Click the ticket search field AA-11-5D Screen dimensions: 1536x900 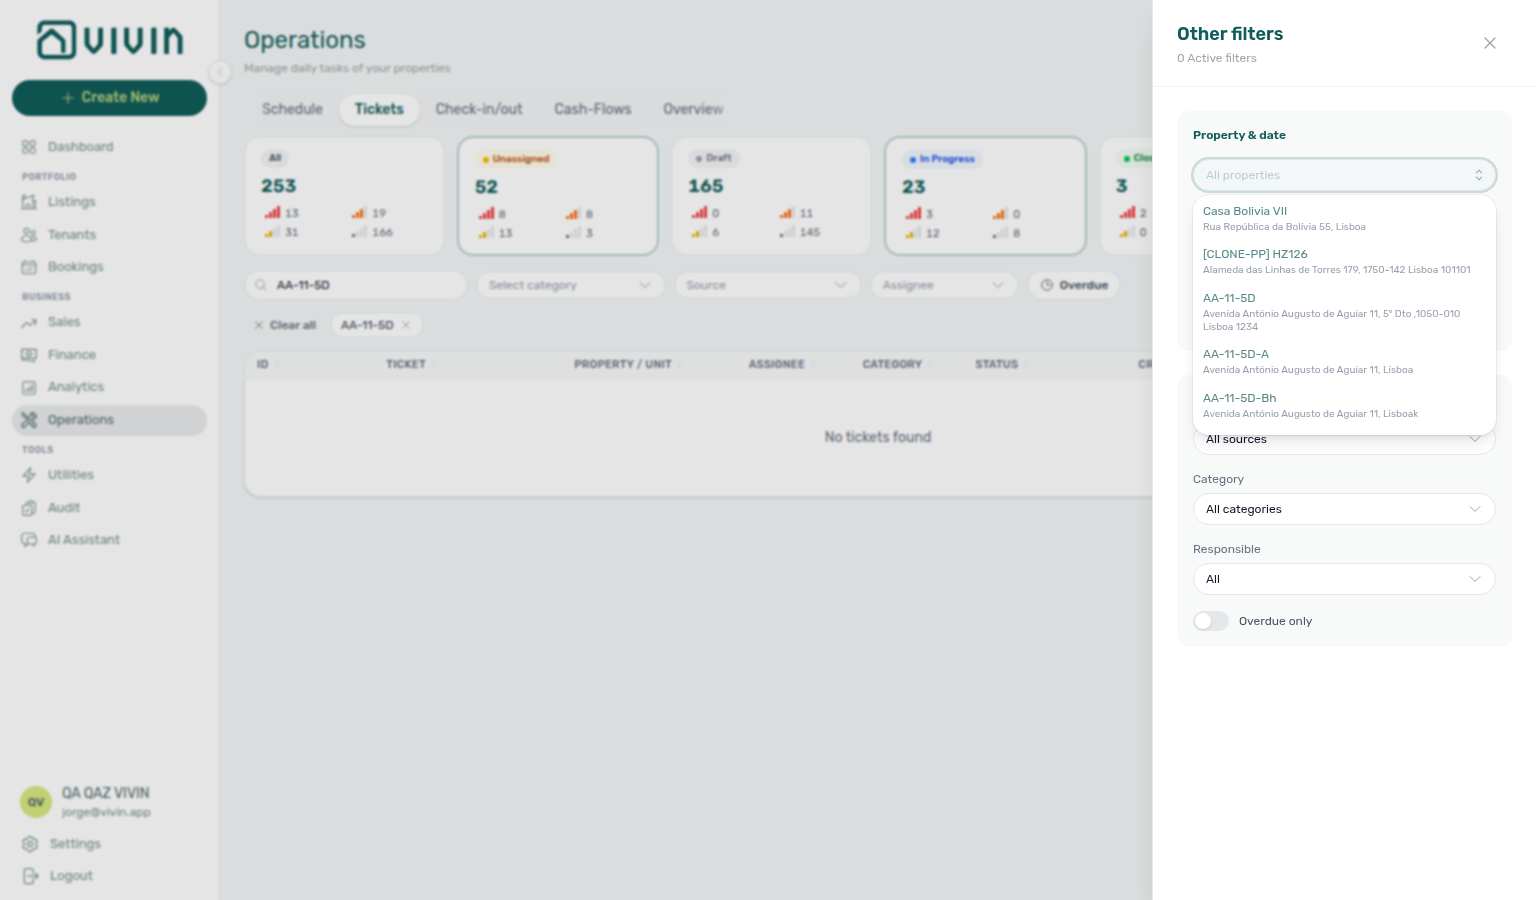point(356,285)
